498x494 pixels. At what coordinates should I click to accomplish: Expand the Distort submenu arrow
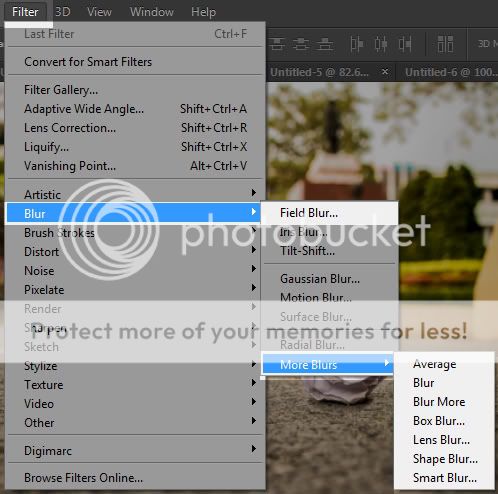click(x=254, y=249)
